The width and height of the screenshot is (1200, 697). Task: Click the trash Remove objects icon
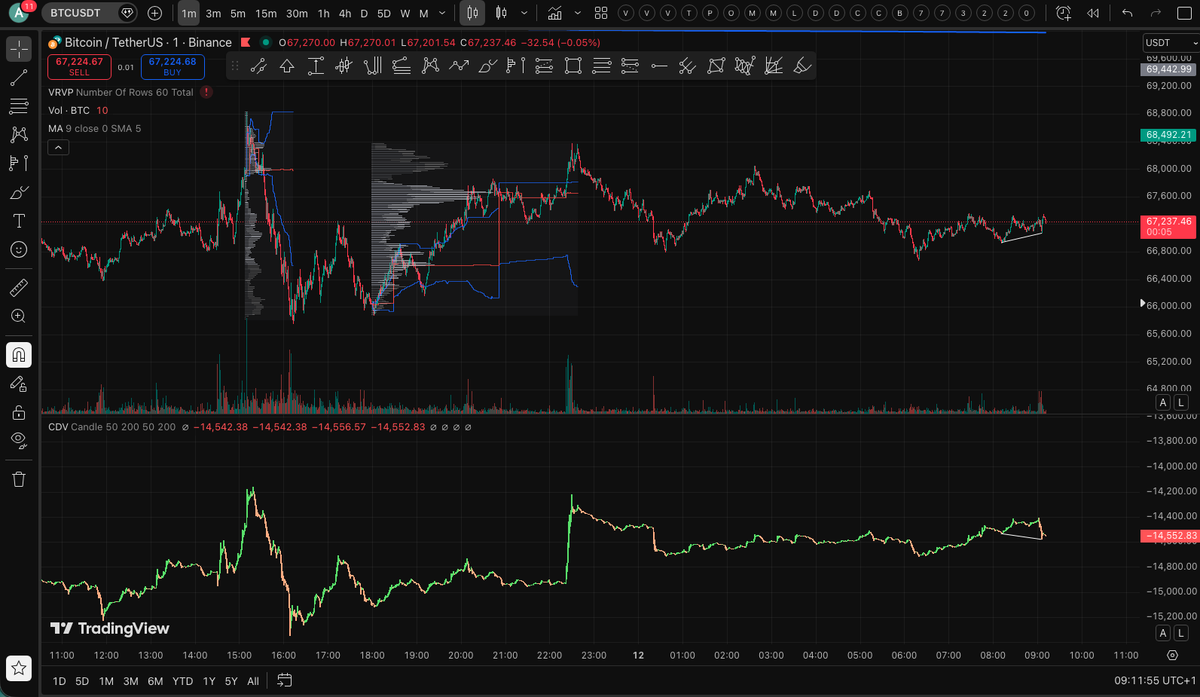pos(18,479)
